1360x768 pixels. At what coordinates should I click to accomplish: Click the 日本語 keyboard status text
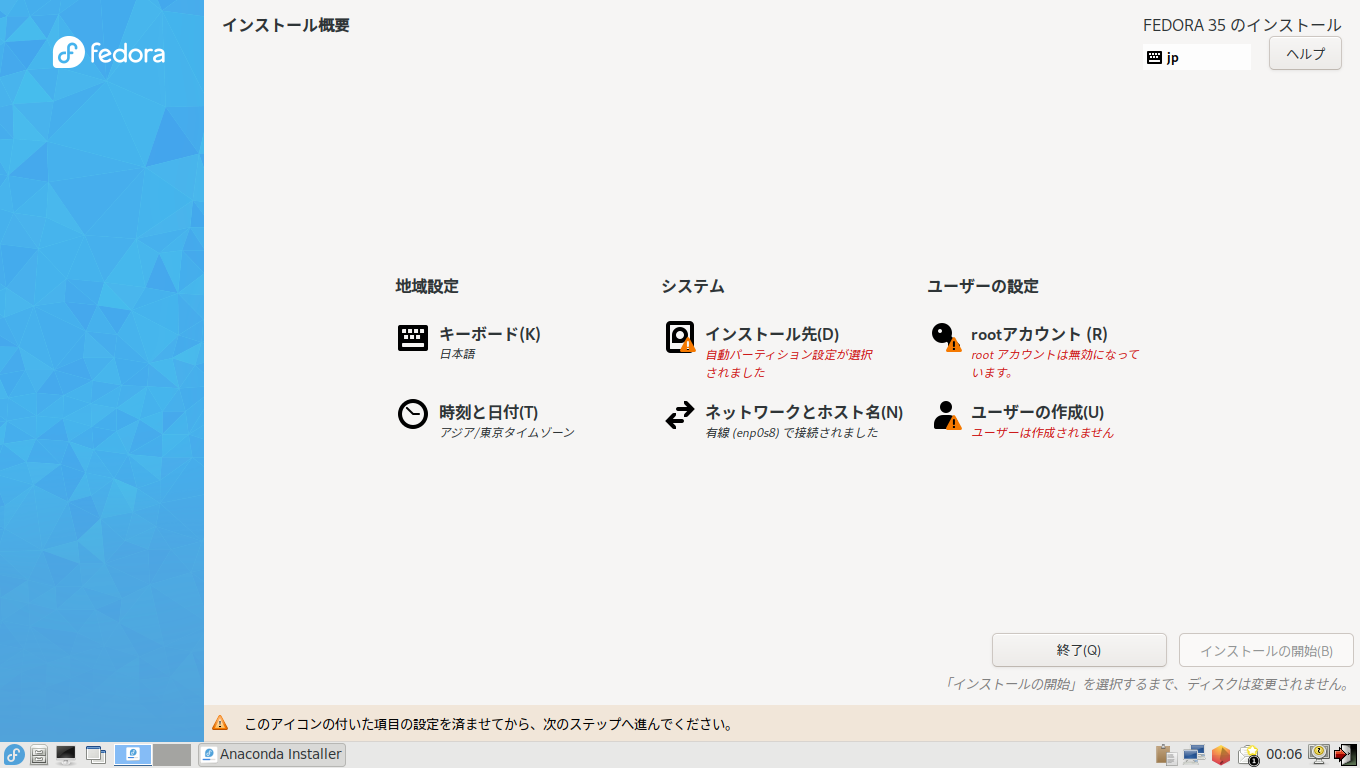click(457, 354)
